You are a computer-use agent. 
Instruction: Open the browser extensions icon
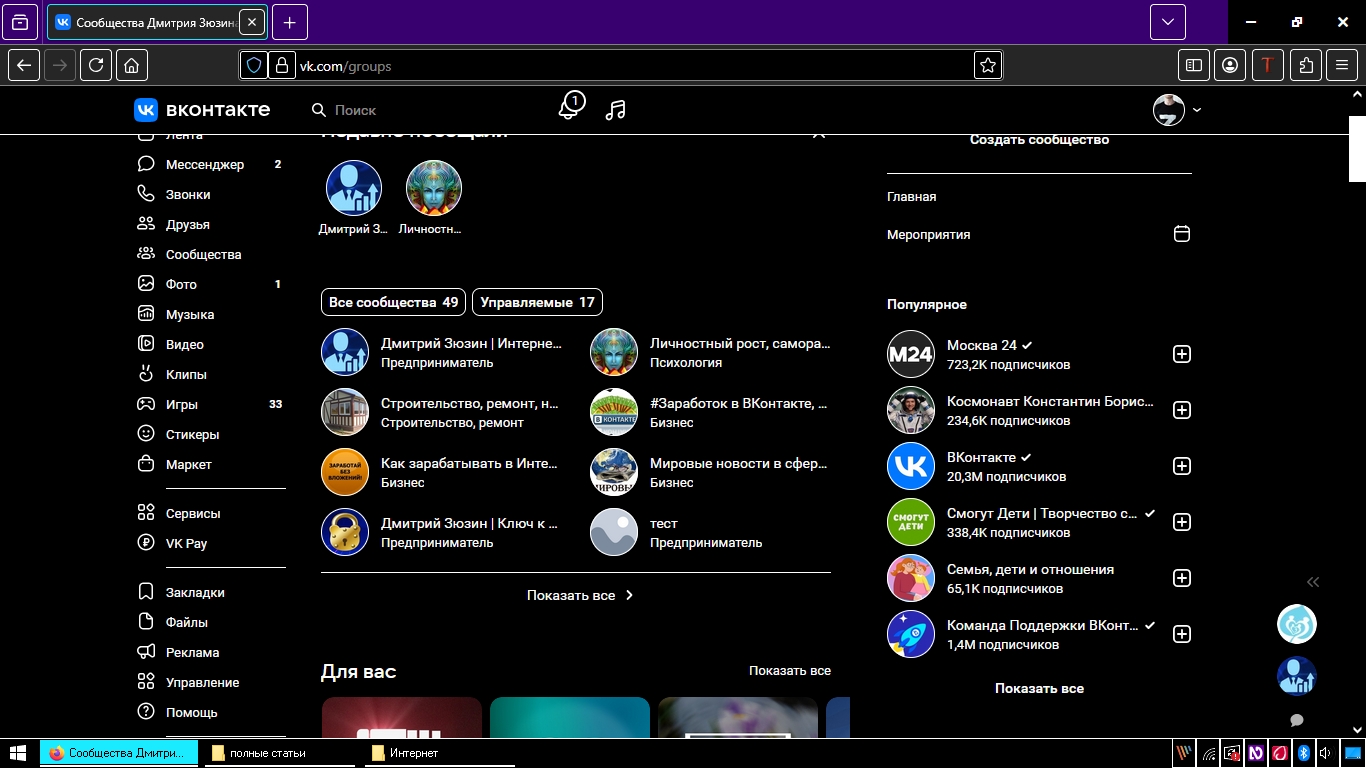click(x=1306, y=65)
